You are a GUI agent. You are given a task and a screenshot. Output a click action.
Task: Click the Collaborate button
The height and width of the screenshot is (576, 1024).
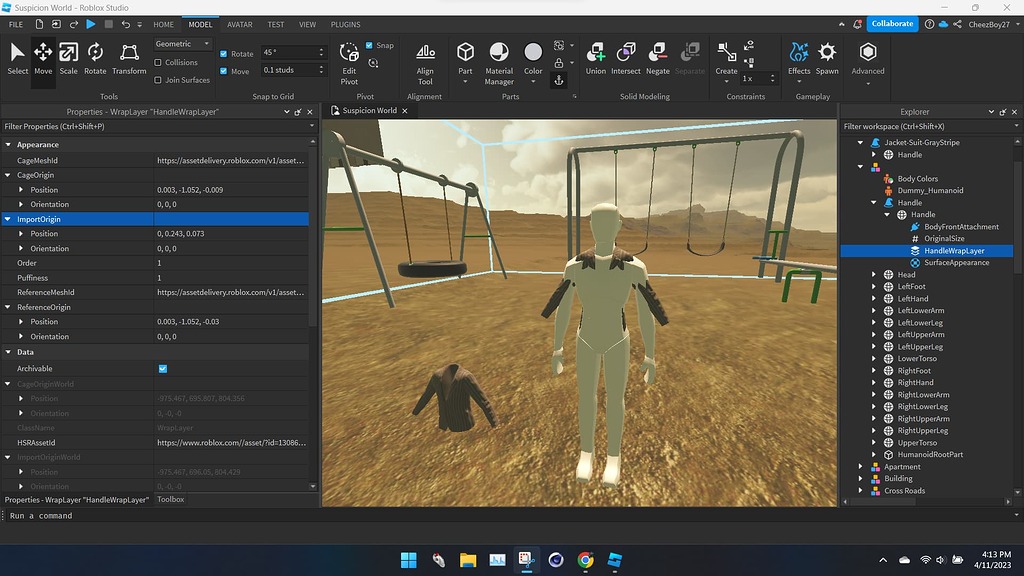tap(890, 23)
